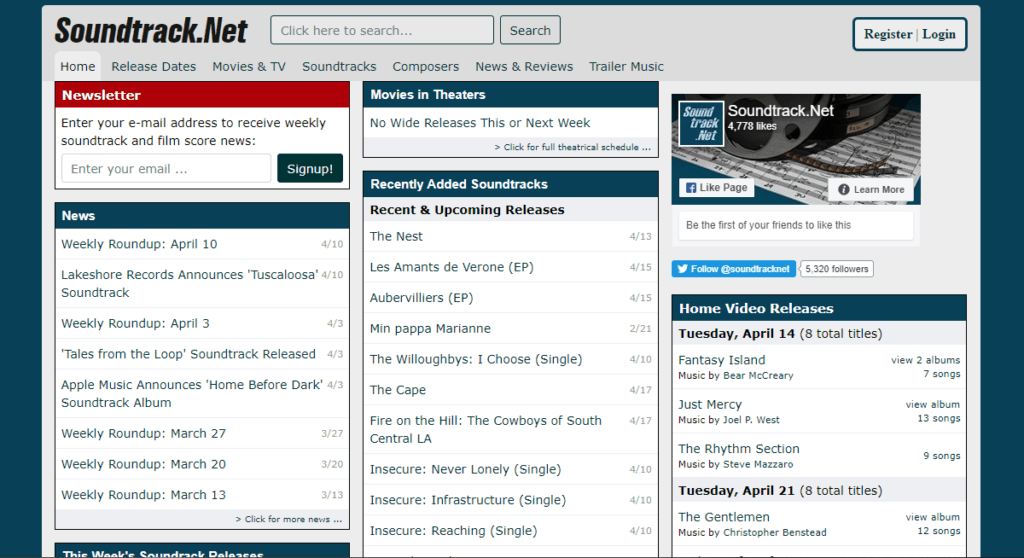
Task: Click the Learn More info button
Action: click(x=870, y=189)
